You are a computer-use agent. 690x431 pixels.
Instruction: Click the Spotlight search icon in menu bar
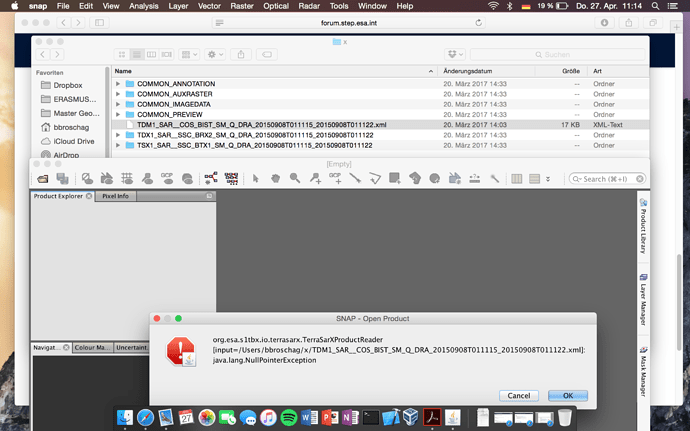pyautogui.click(x=655, y=6)
